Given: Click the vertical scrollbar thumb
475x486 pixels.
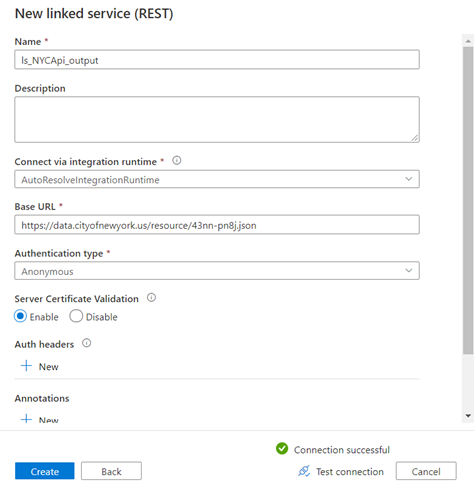Looking at the screenshot, I should (468, 200).
